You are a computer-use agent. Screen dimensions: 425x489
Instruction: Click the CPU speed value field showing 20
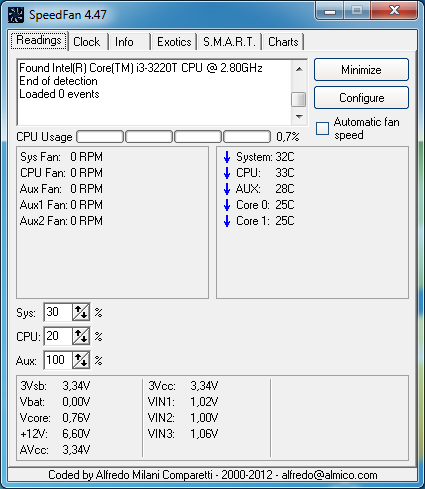click(58, 336)
